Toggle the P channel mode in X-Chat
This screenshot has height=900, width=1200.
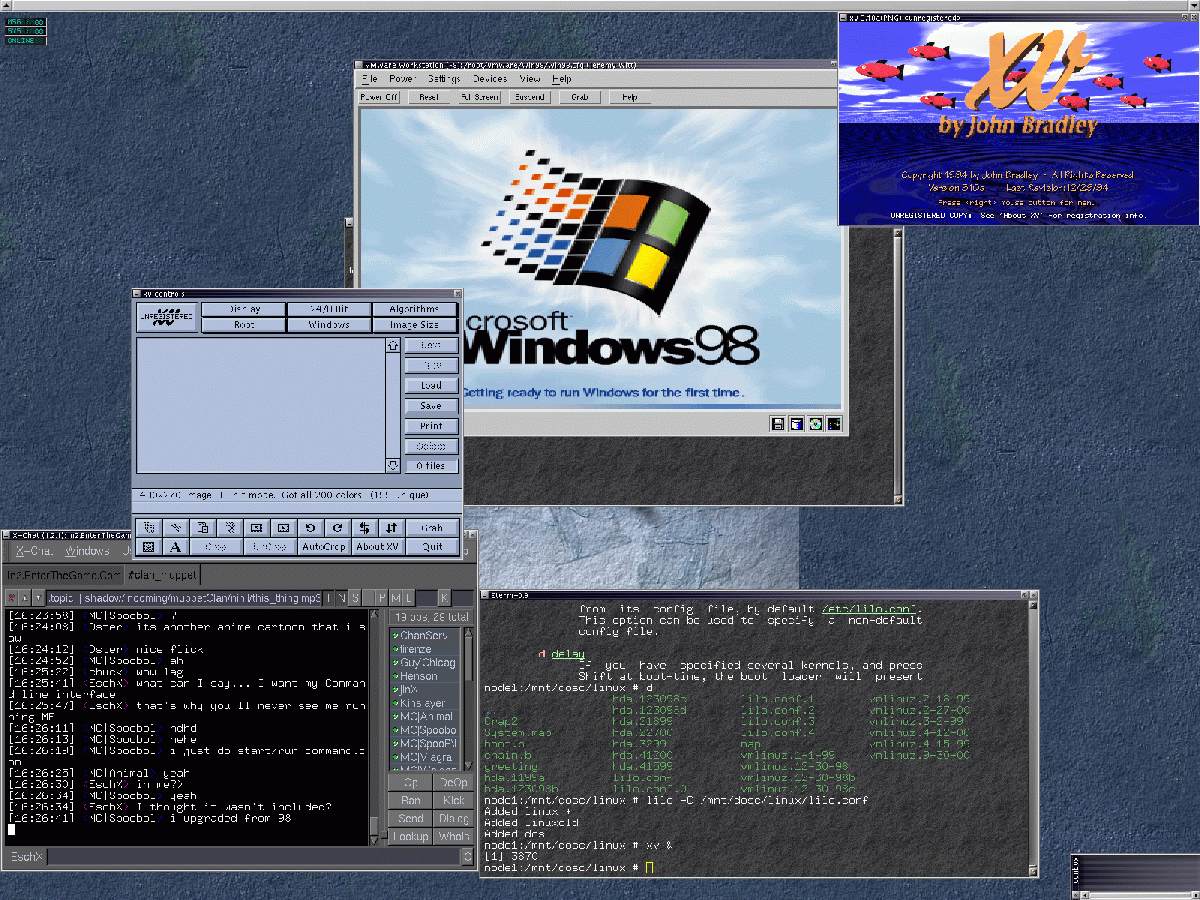pos(381,597)
